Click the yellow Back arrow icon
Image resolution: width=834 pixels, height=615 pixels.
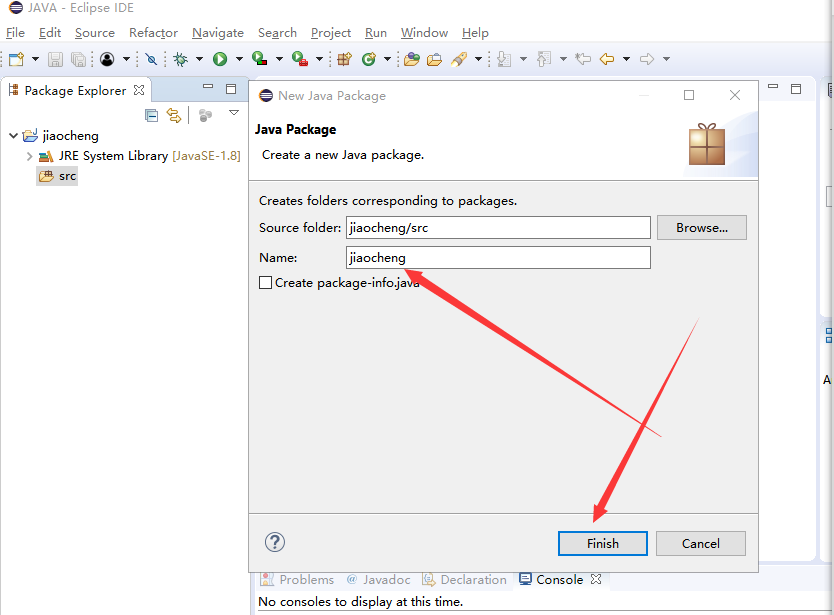click(x=607, y=59)
